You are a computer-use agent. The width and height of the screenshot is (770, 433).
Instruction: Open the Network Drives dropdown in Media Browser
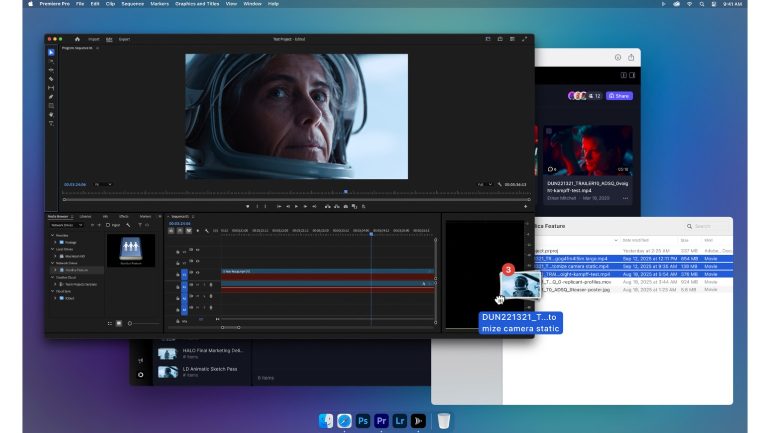[x=68, y=225]
